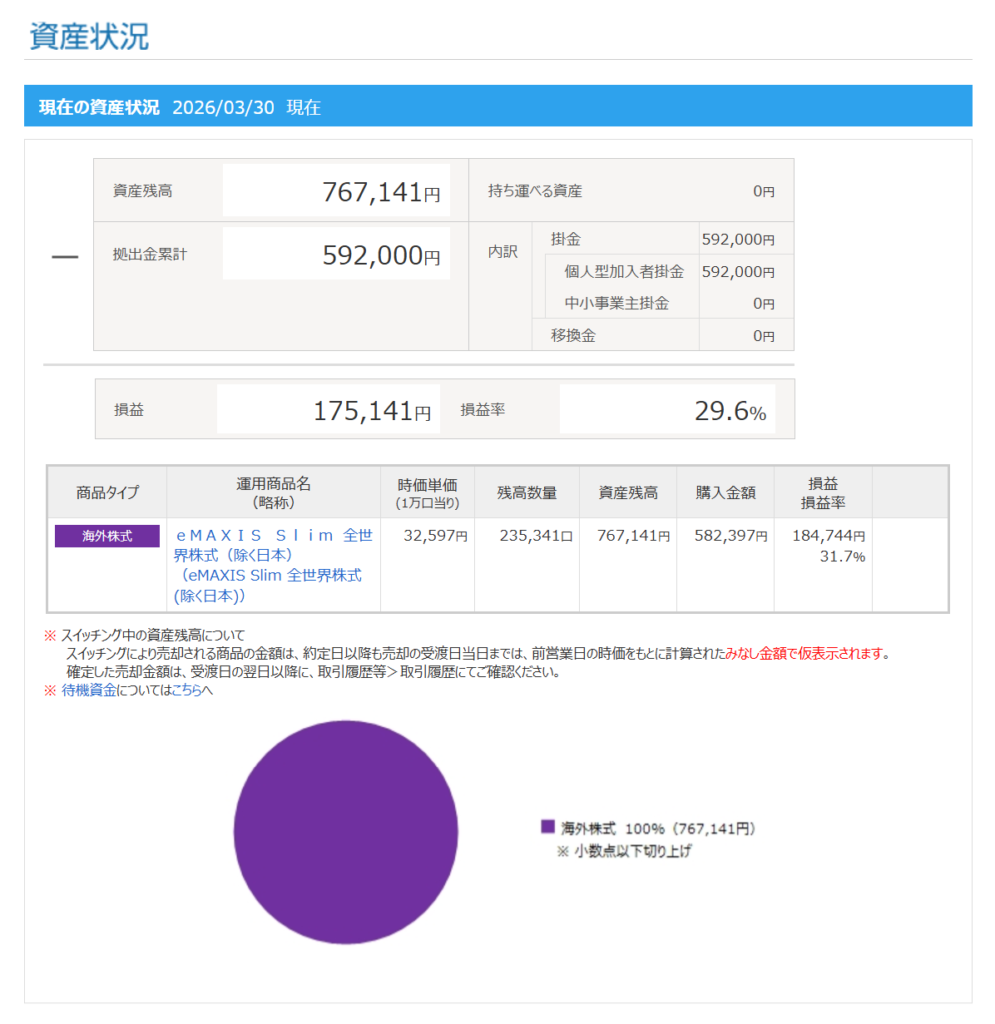Image resolution: width=995 pixels, height=1024 pixels.
Task: Click the 運用商品名 column header
Action: pos(273,492)
